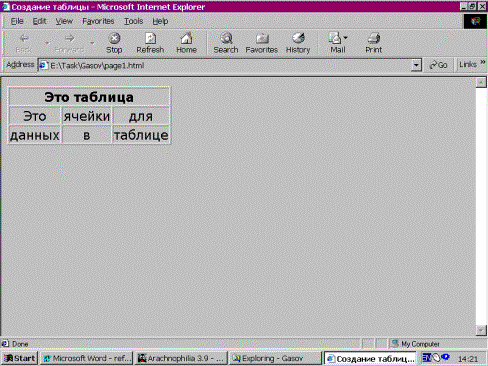Click the cell 'Это' in second row
Viewport: 488px width, 366px height.
pos(35,116)
